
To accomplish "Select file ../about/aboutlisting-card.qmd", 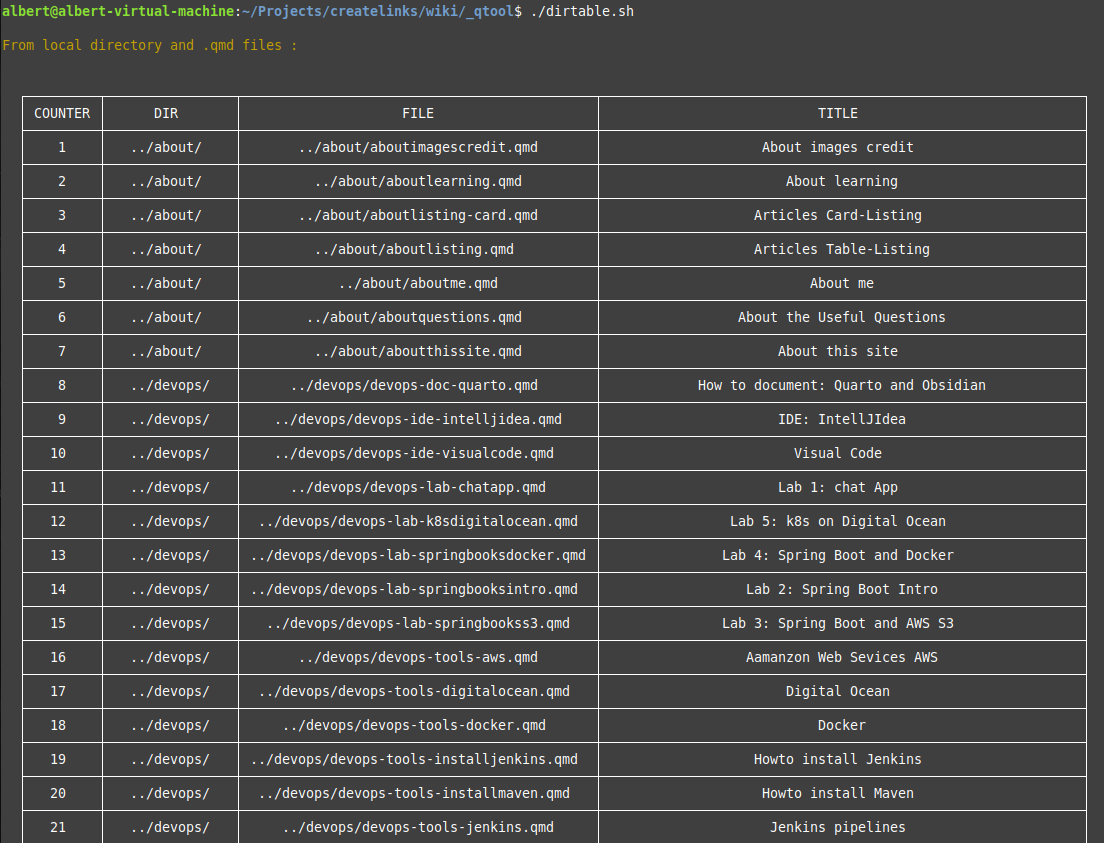I will (418, 215).
